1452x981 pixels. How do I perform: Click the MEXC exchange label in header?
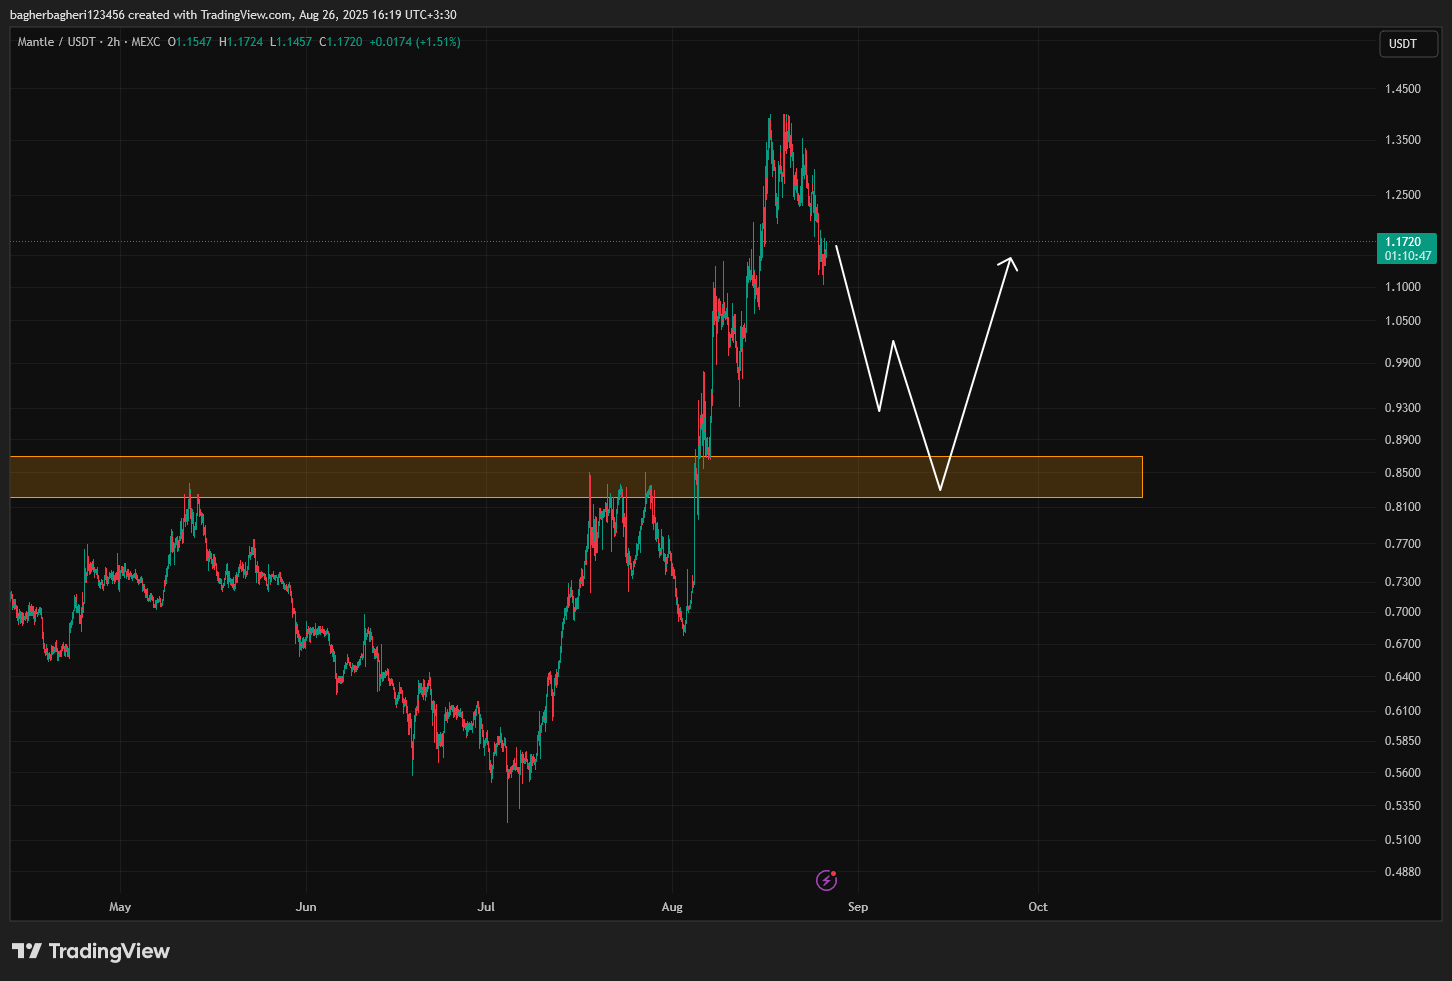[145, 42]
